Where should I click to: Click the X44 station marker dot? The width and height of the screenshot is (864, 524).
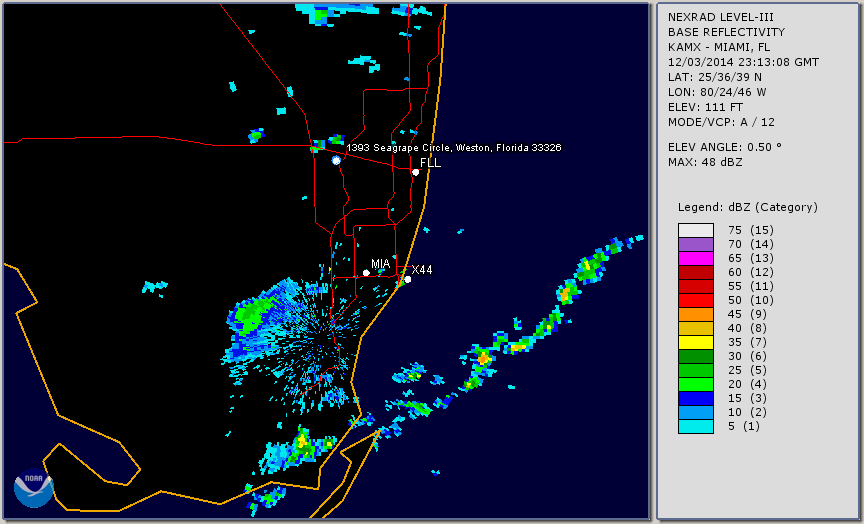(x=408, y=280)
